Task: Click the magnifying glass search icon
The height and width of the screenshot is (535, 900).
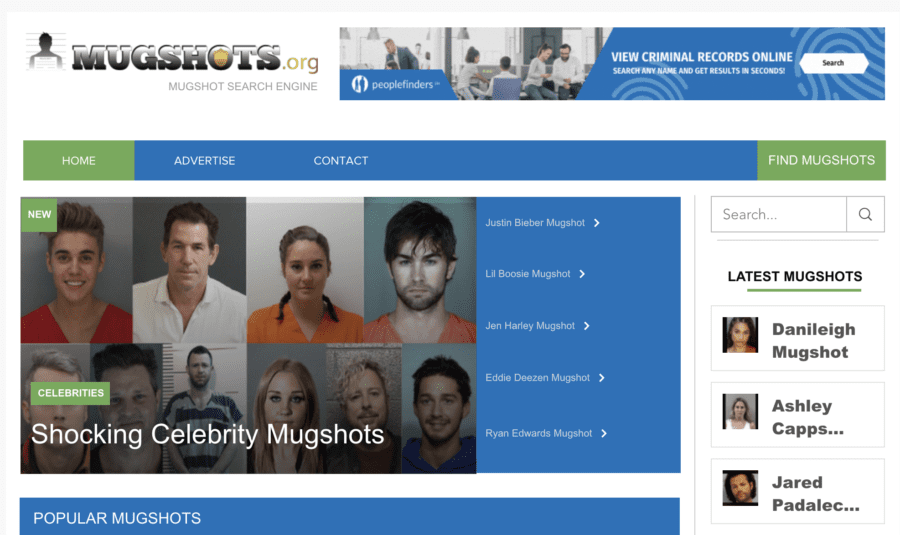Action: 865,214
